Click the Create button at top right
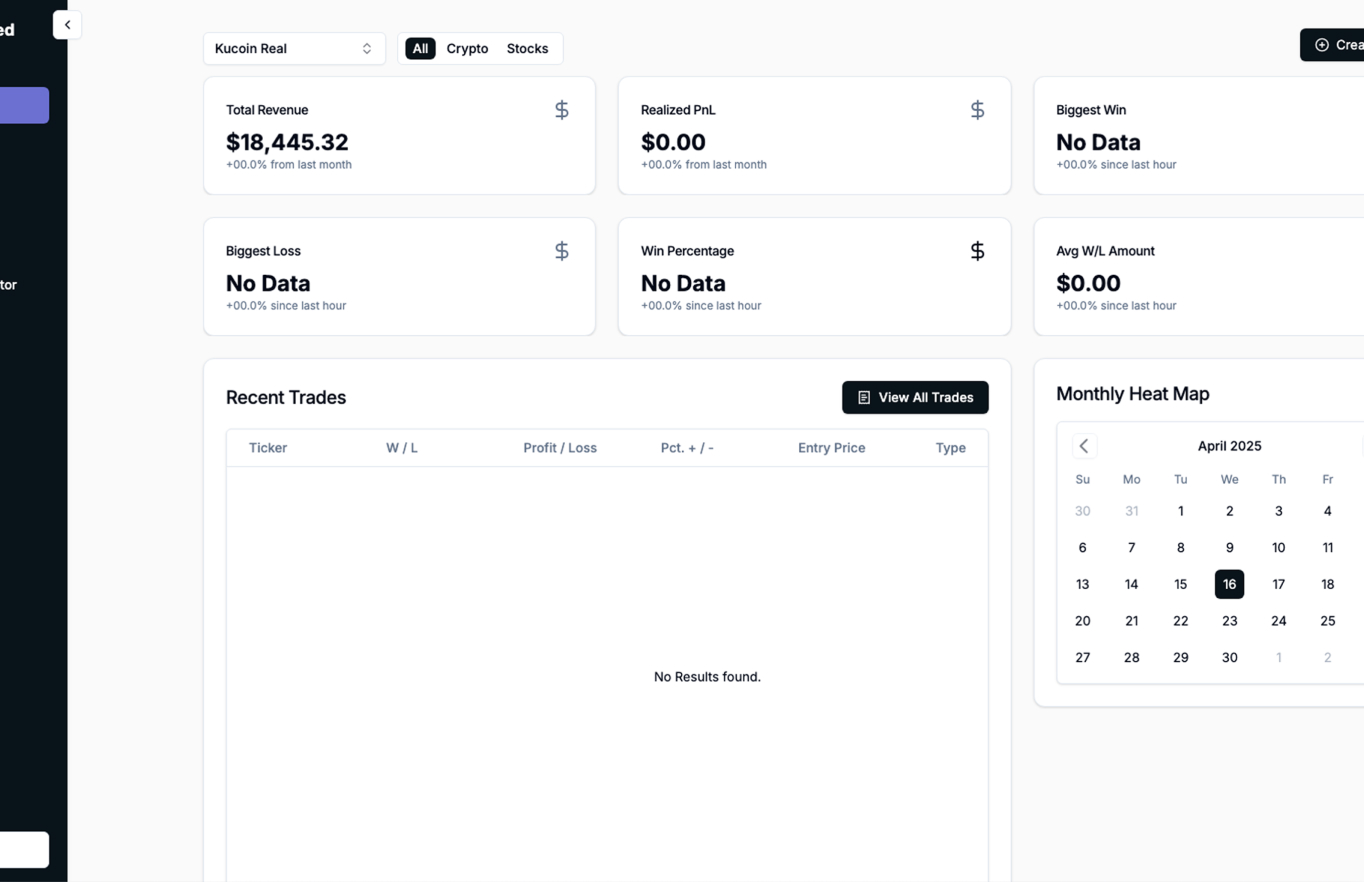The width and height of the screenshot is (1364, 882). point(1333,45)
